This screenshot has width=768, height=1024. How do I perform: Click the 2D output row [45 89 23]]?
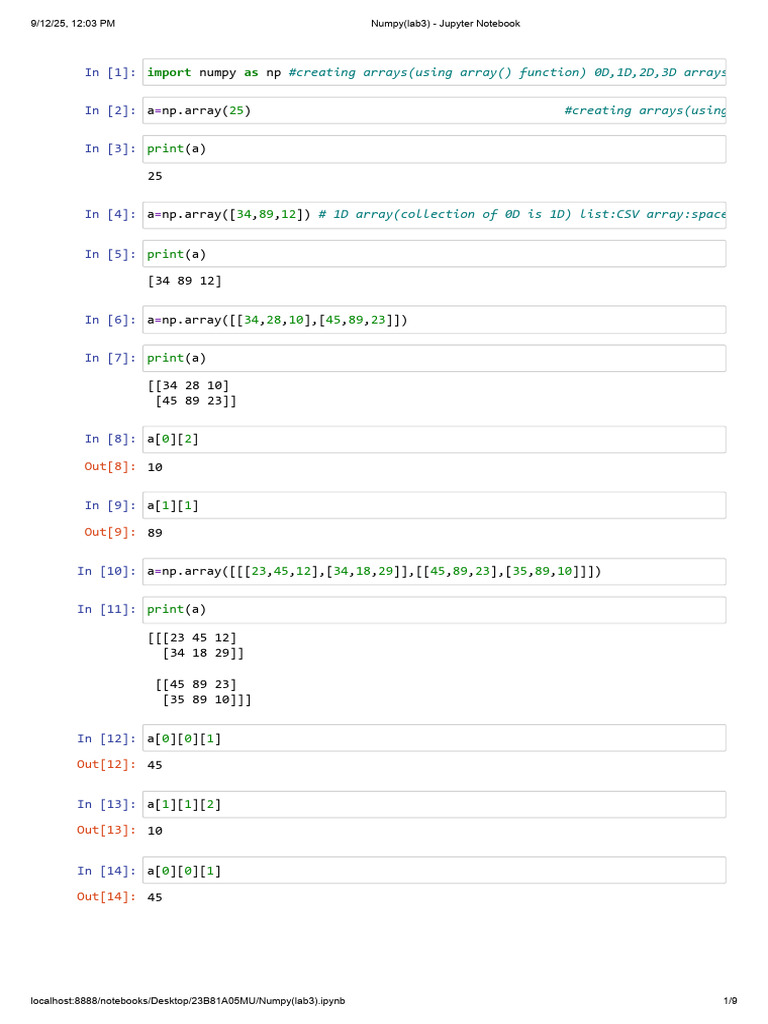click(x=196, y=400)
